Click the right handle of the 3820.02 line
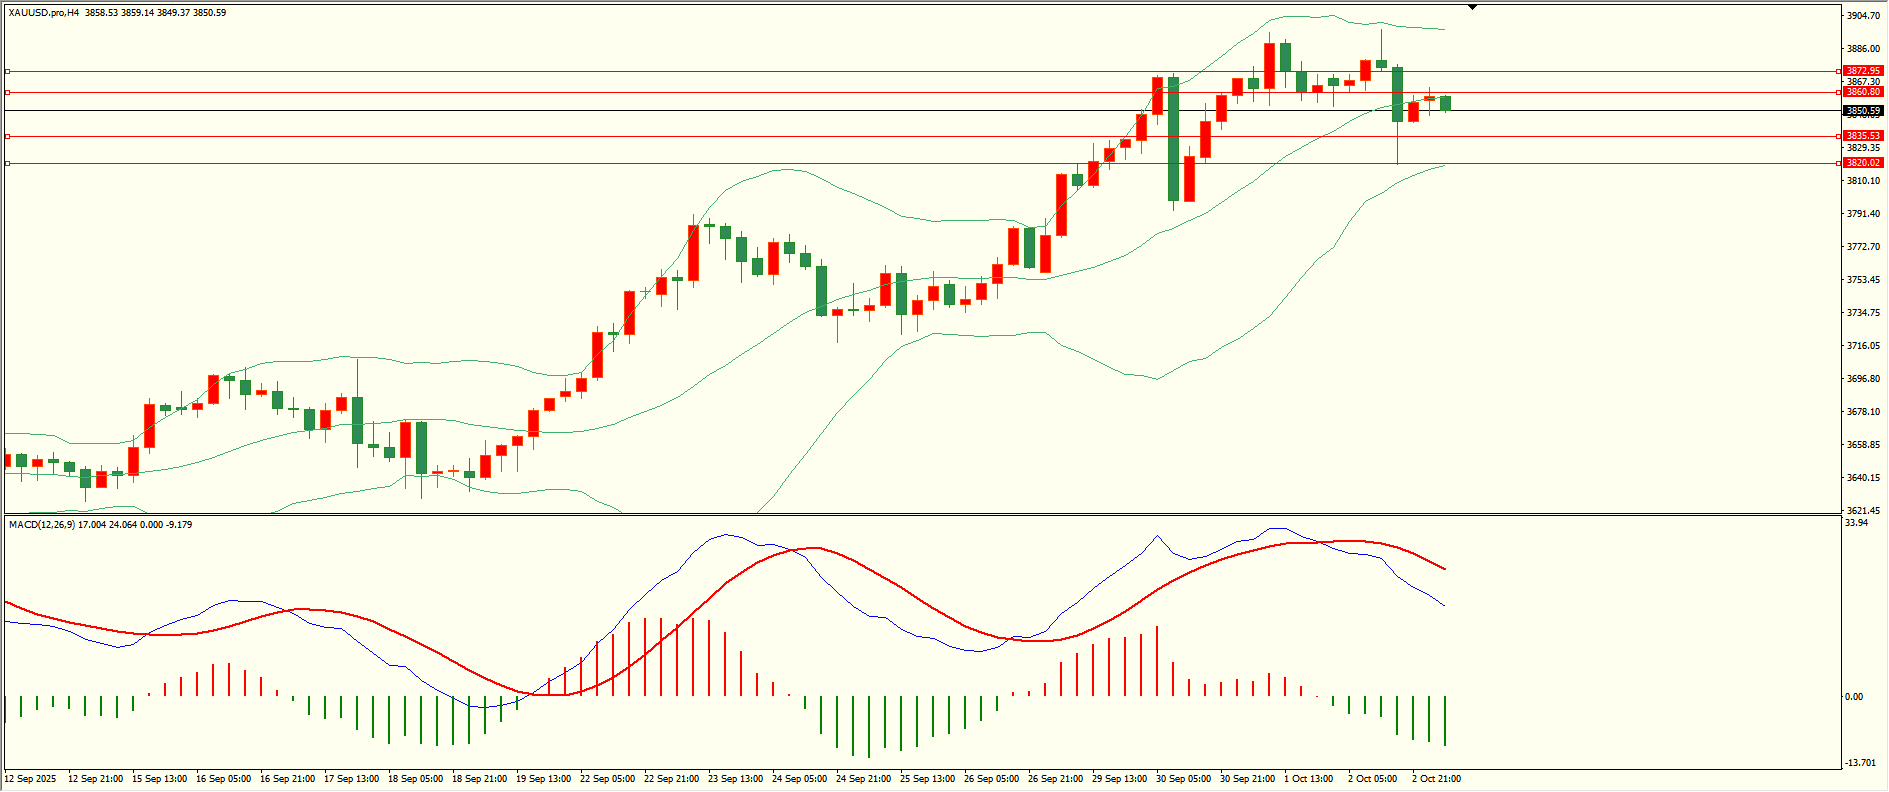 coord(1839,163)
